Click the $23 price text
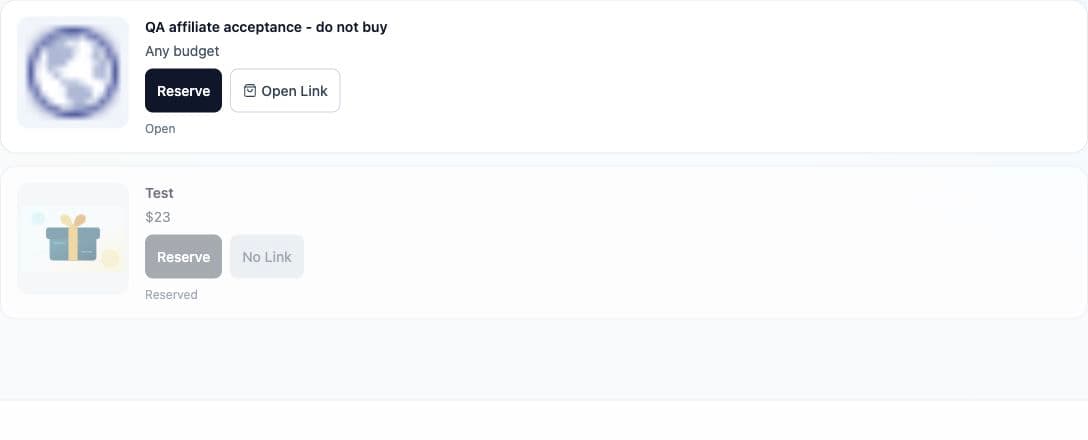The width and height of the screenshot is (1088, 440). [158, 217]
